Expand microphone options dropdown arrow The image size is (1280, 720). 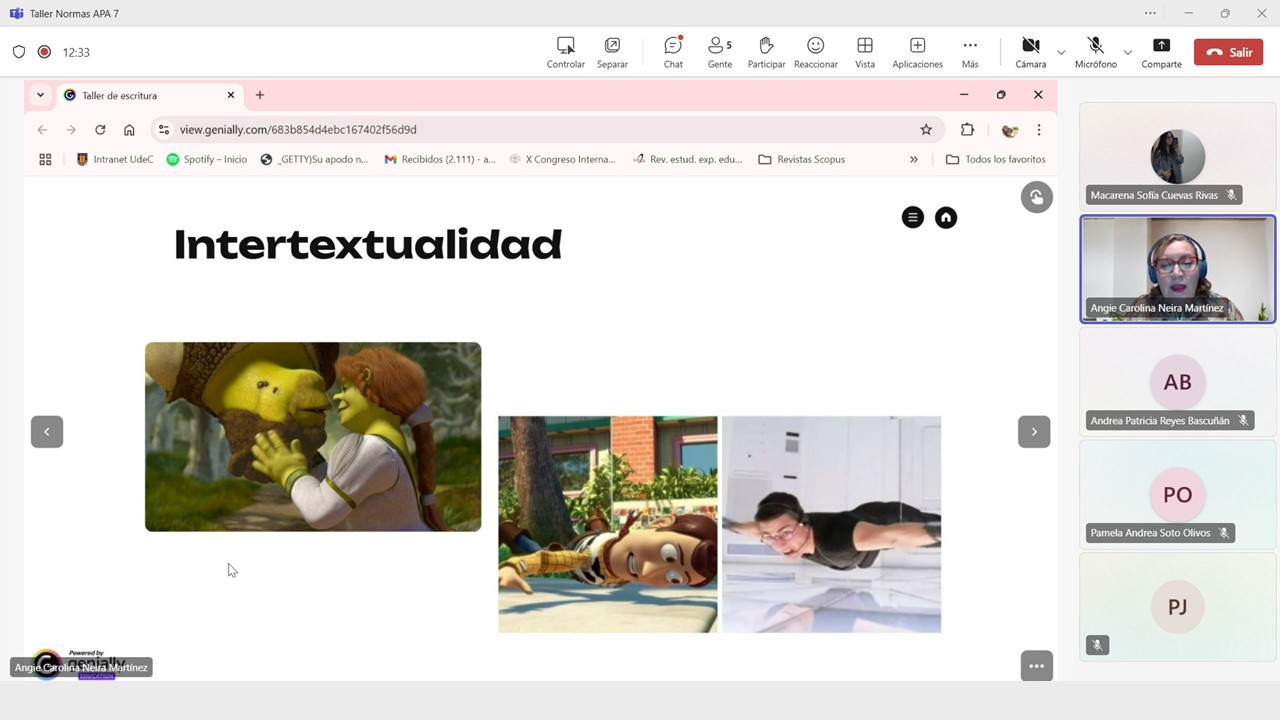pos(1128,52)
